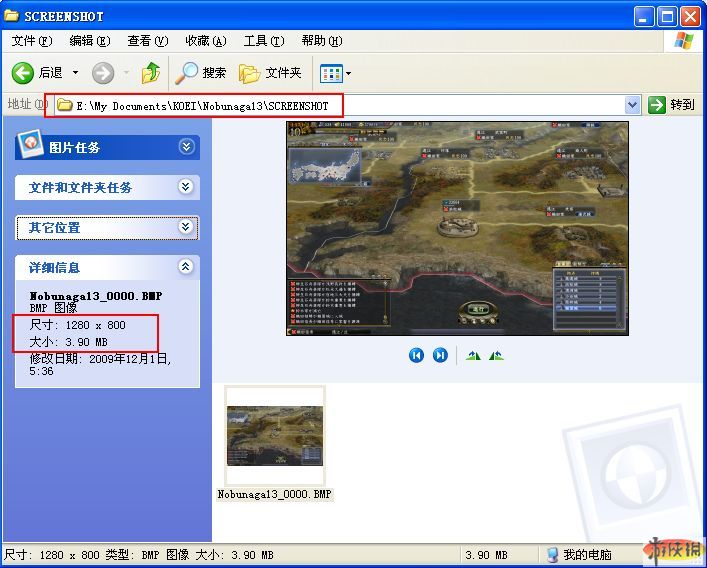Expand the 其它位置 other places panel

[x=186, y=227]
